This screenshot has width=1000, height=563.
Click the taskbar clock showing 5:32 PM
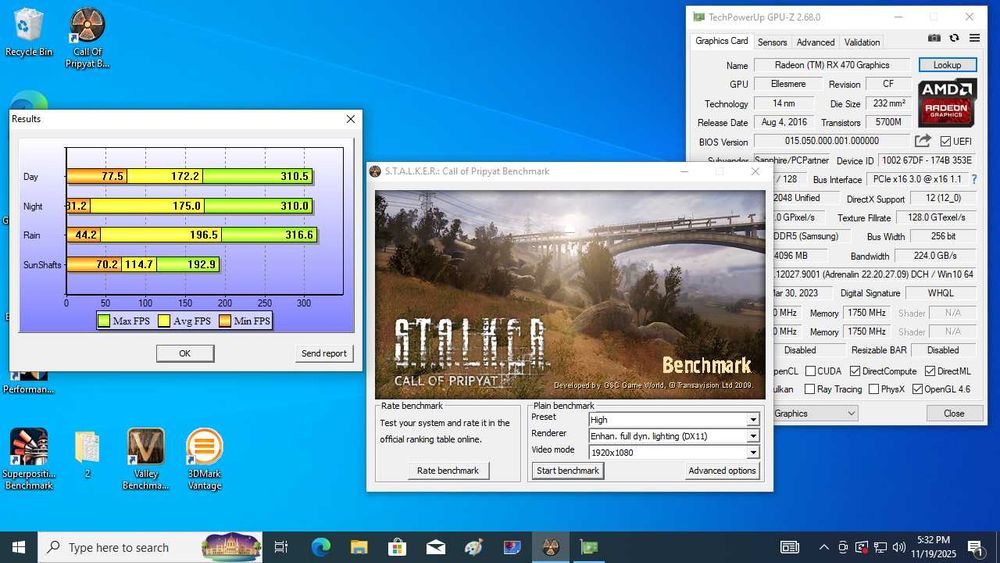pyautogui.click(x=934, y=547)
